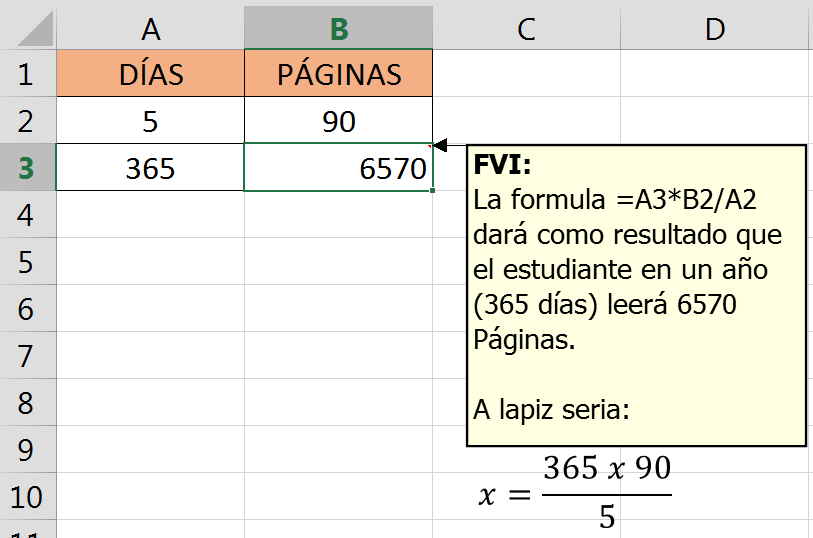Select row 10 header
Viewport: 813px width, 538px height.
point(27,497)
